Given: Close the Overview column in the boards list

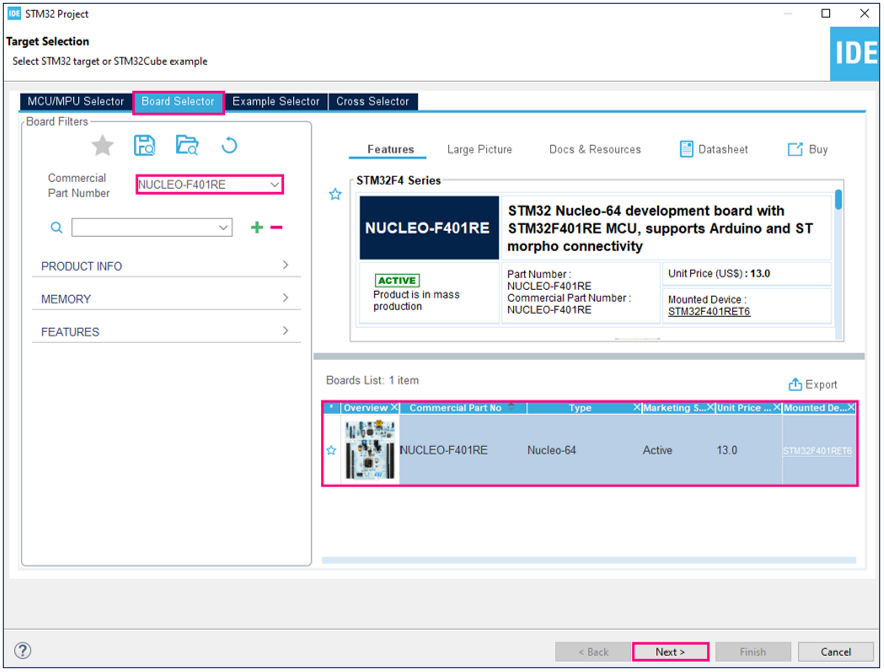Looking at the screenshot, I should tap(394, 408).
